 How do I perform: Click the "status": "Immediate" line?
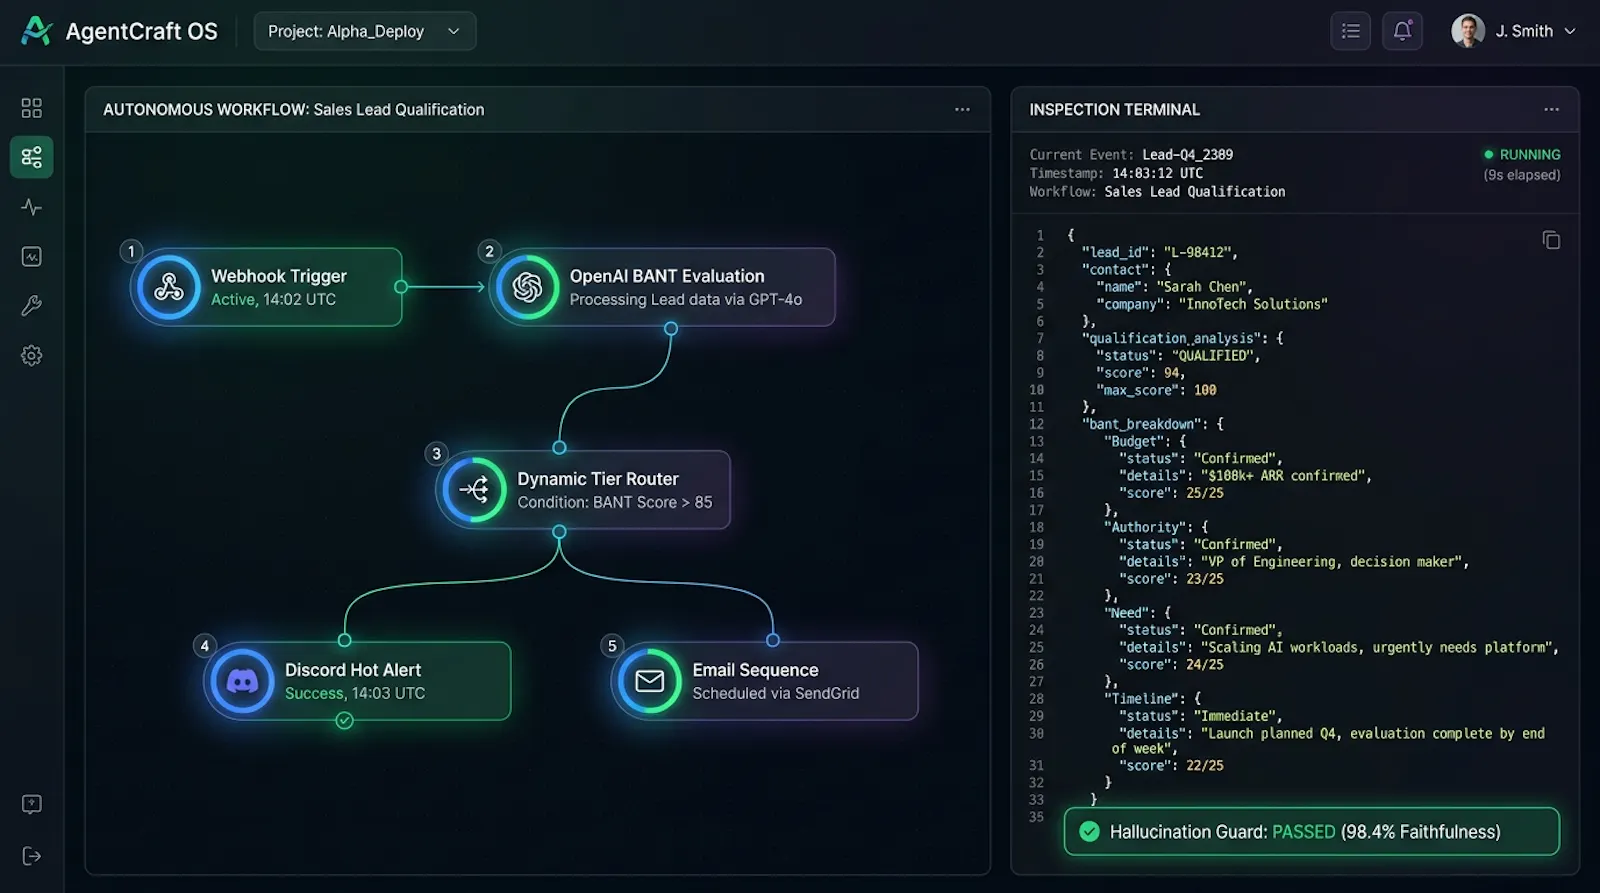click(x=1200, y=717)
